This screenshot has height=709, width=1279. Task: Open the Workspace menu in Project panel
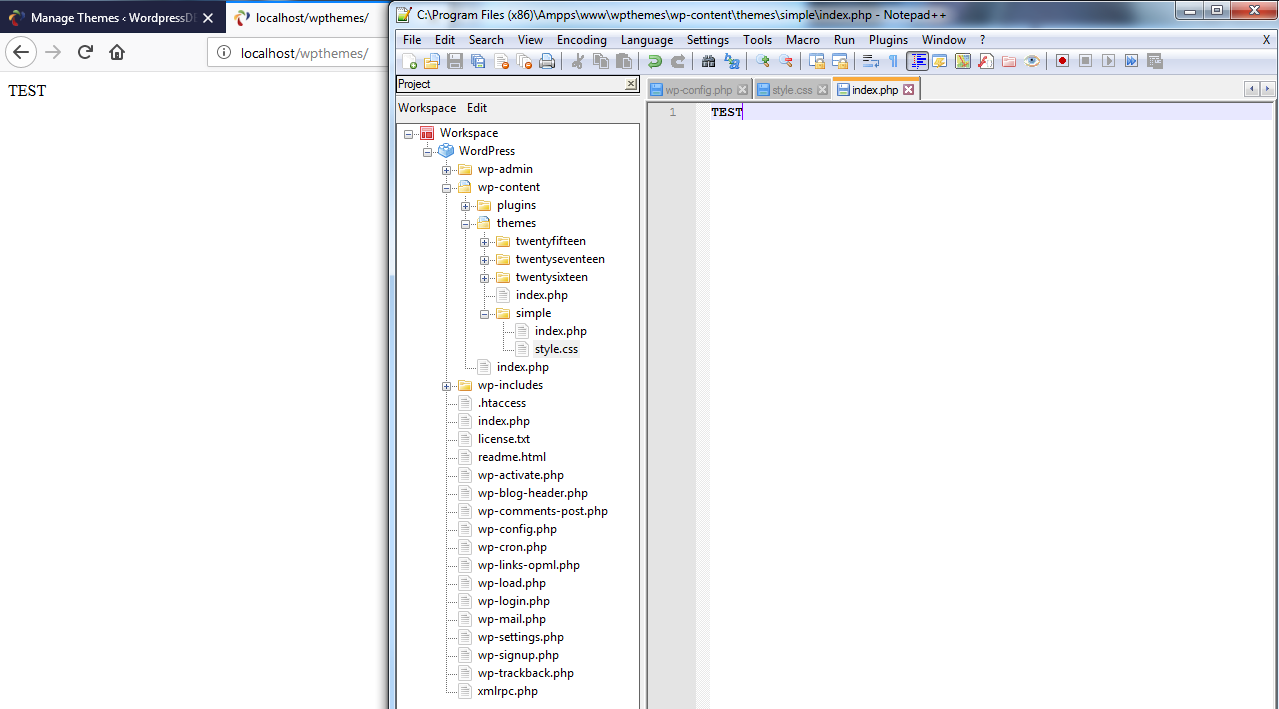pos(427,108)
